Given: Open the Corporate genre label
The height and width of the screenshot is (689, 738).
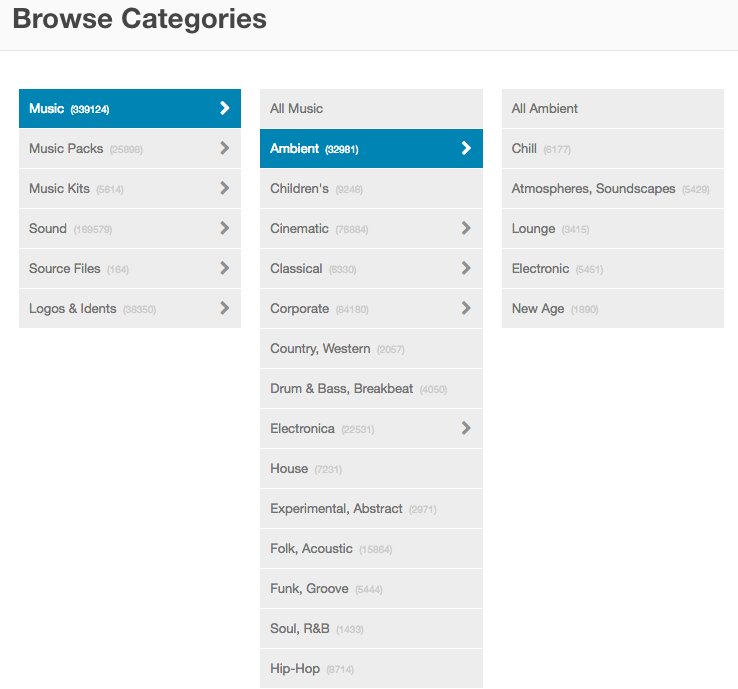Looking at the screenshot, I should pos(299,309).
